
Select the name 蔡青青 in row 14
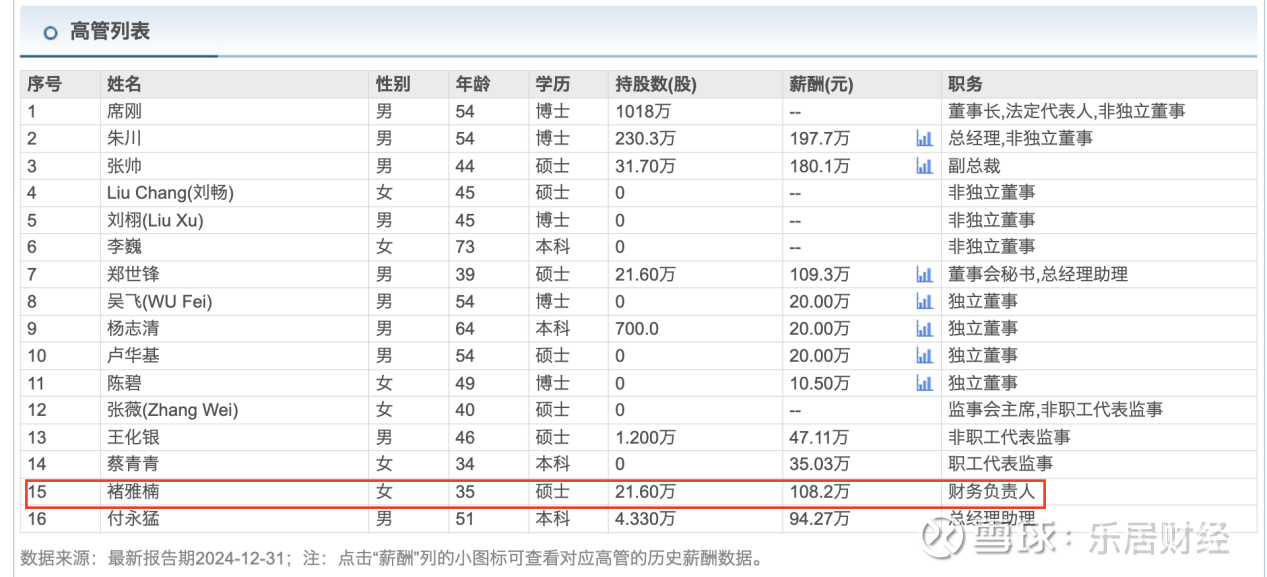(x=133, y=464)
